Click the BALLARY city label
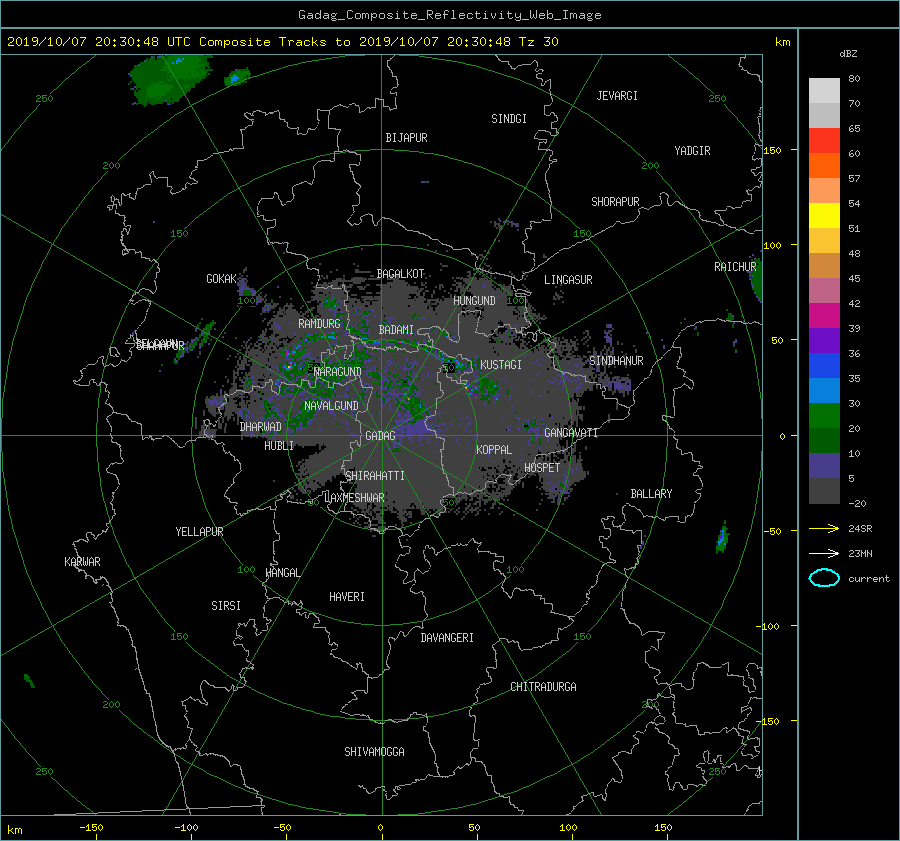 (x=651, y=494)
